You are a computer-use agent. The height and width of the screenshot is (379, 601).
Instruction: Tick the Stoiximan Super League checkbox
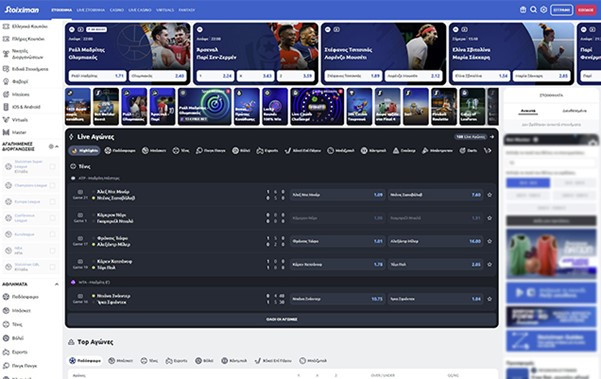[53, 166]
